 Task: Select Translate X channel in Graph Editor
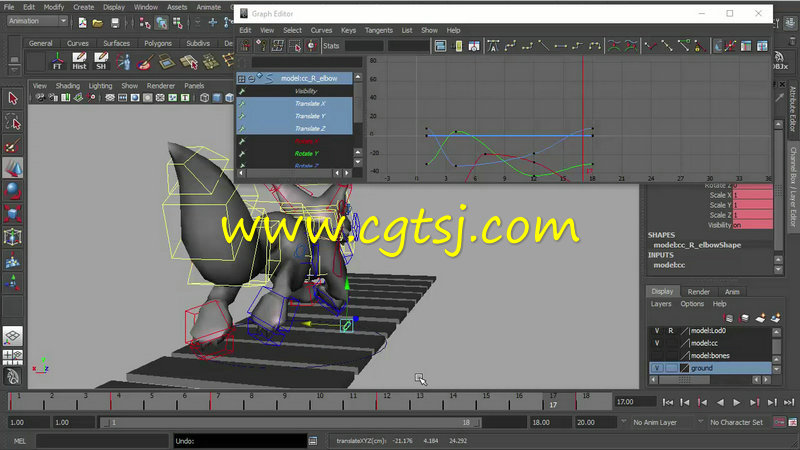294,104
